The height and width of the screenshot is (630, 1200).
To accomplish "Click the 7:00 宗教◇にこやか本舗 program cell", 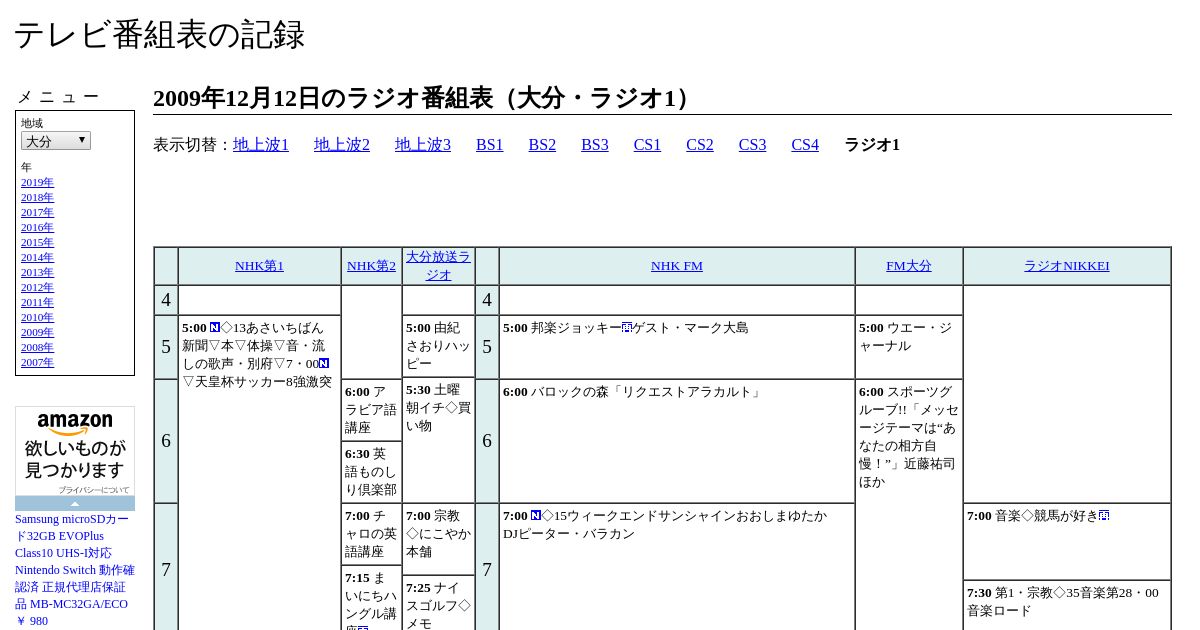I will click(x=438, y=539).
